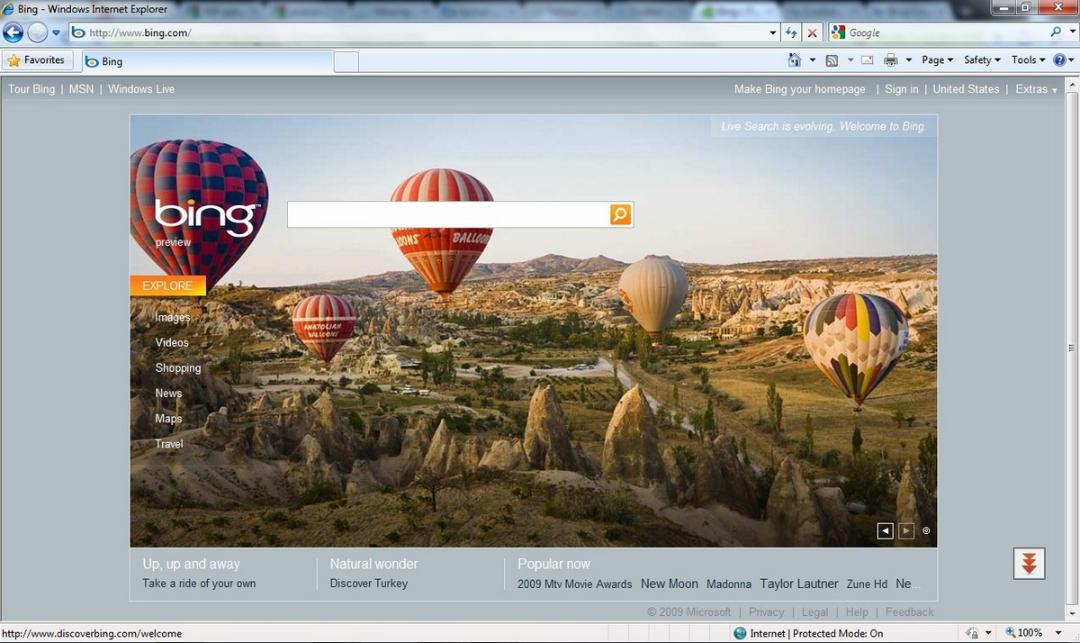Image resolution: width=1080 pixels, height=643 pixels.
Task: Click the orange double-down arrow button
Action: coord(1029,563)
